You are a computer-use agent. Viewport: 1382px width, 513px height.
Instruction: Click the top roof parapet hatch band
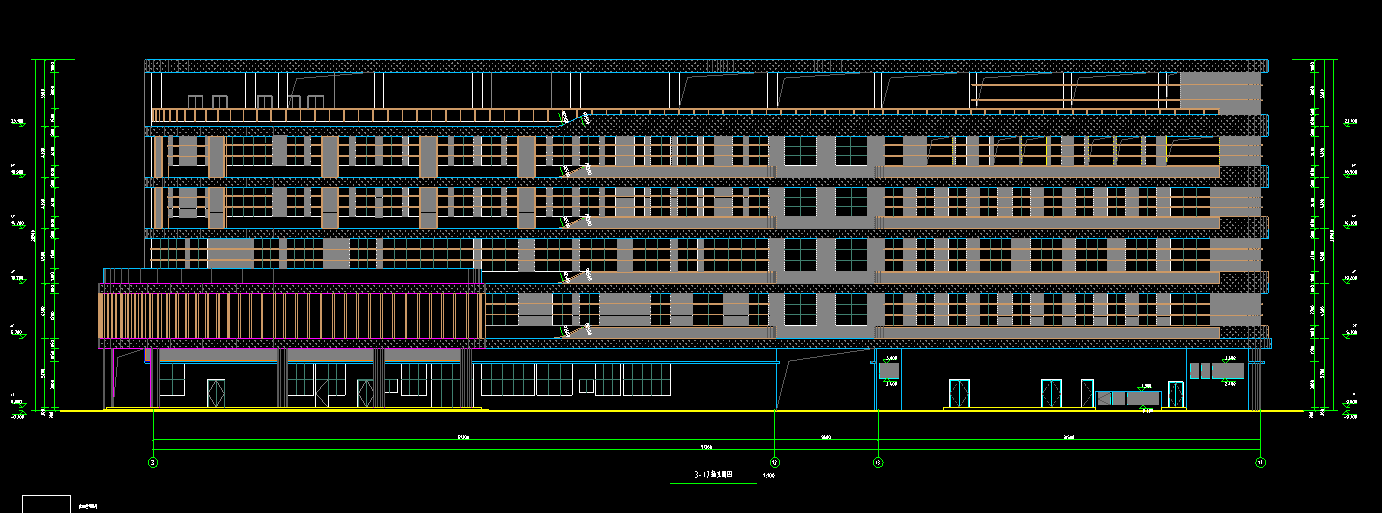click(700, 66)
